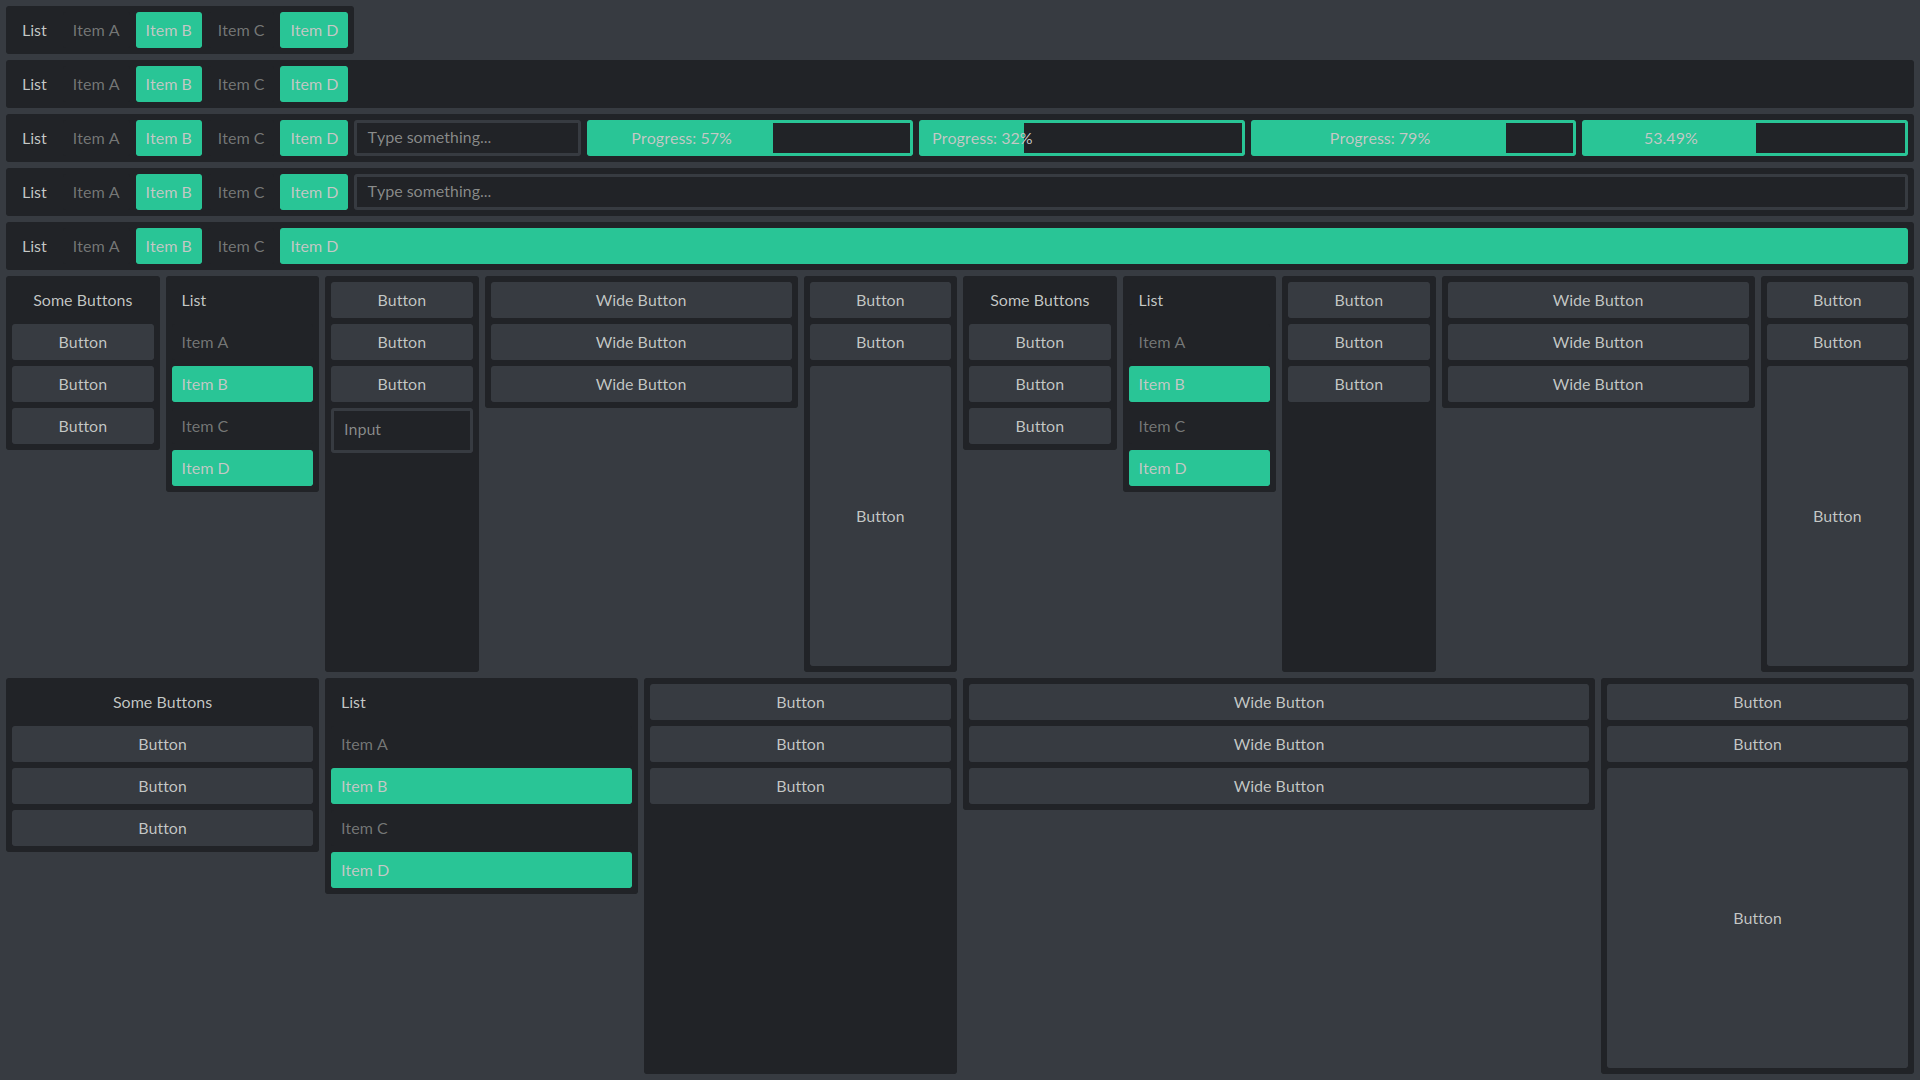Click the 'Button' in lower-right corner
The height and width of the screenshot is (1080, 1920).
[x=1758, y=918]
